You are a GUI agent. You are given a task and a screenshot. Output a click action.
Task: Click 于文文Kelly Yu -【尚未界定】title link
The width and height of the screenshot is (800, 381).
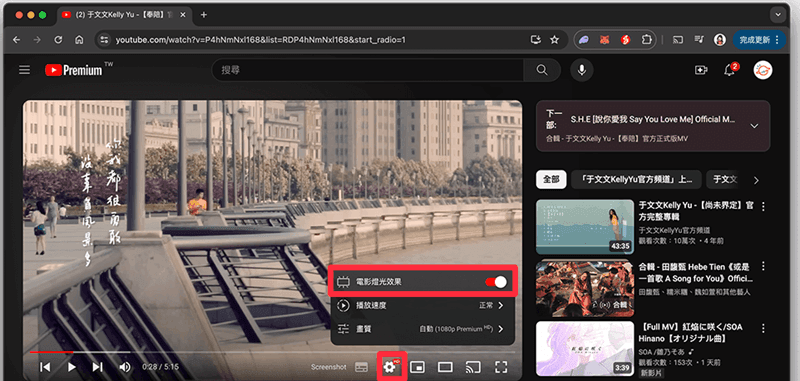(x=696, y=211)
